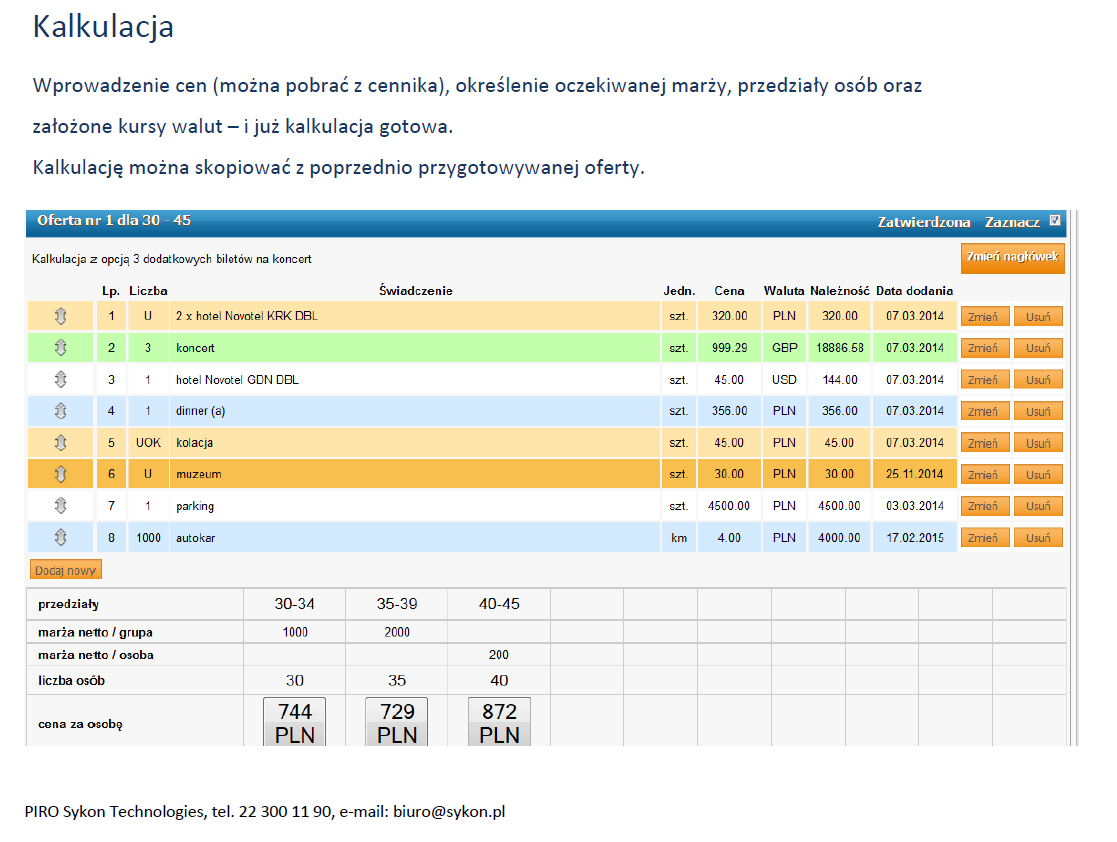Click the Data dodania column header
1117x842 pixels.
(x=914, y=291)
